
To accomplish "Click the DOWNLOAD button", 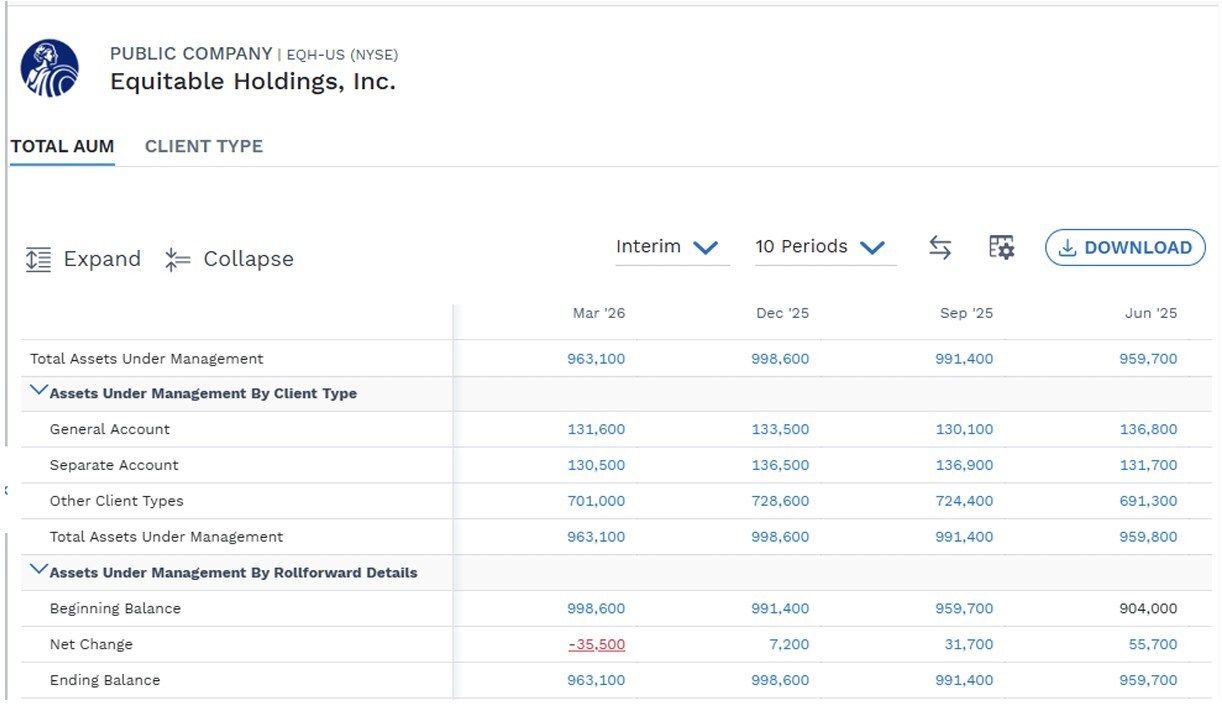I will tap(1125, 248).
